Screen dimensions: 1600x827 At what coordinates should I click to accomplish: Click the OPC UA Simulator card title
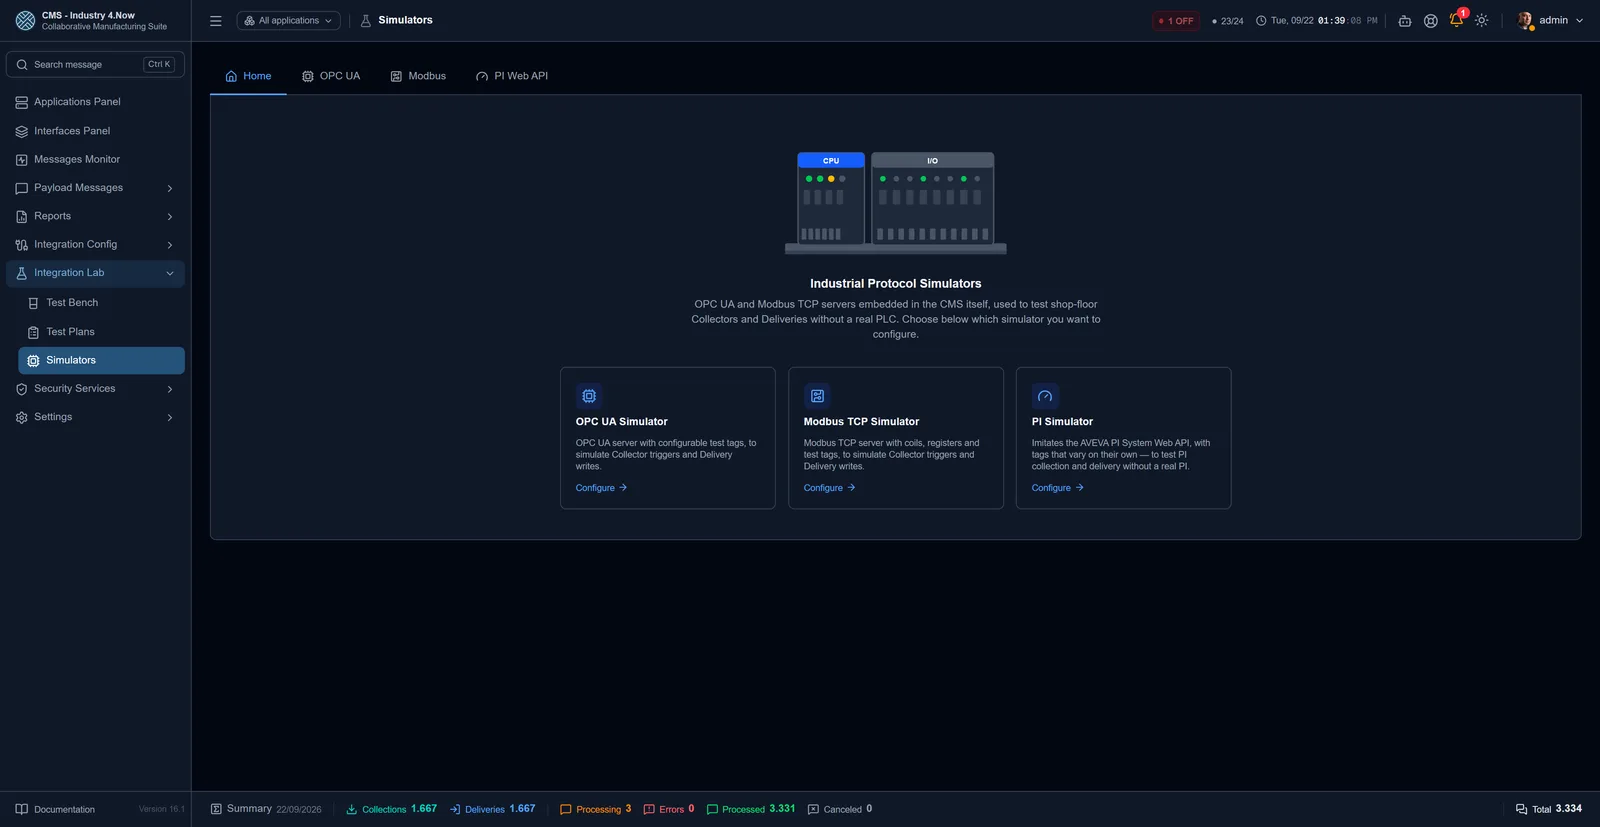tap(621, 422)
